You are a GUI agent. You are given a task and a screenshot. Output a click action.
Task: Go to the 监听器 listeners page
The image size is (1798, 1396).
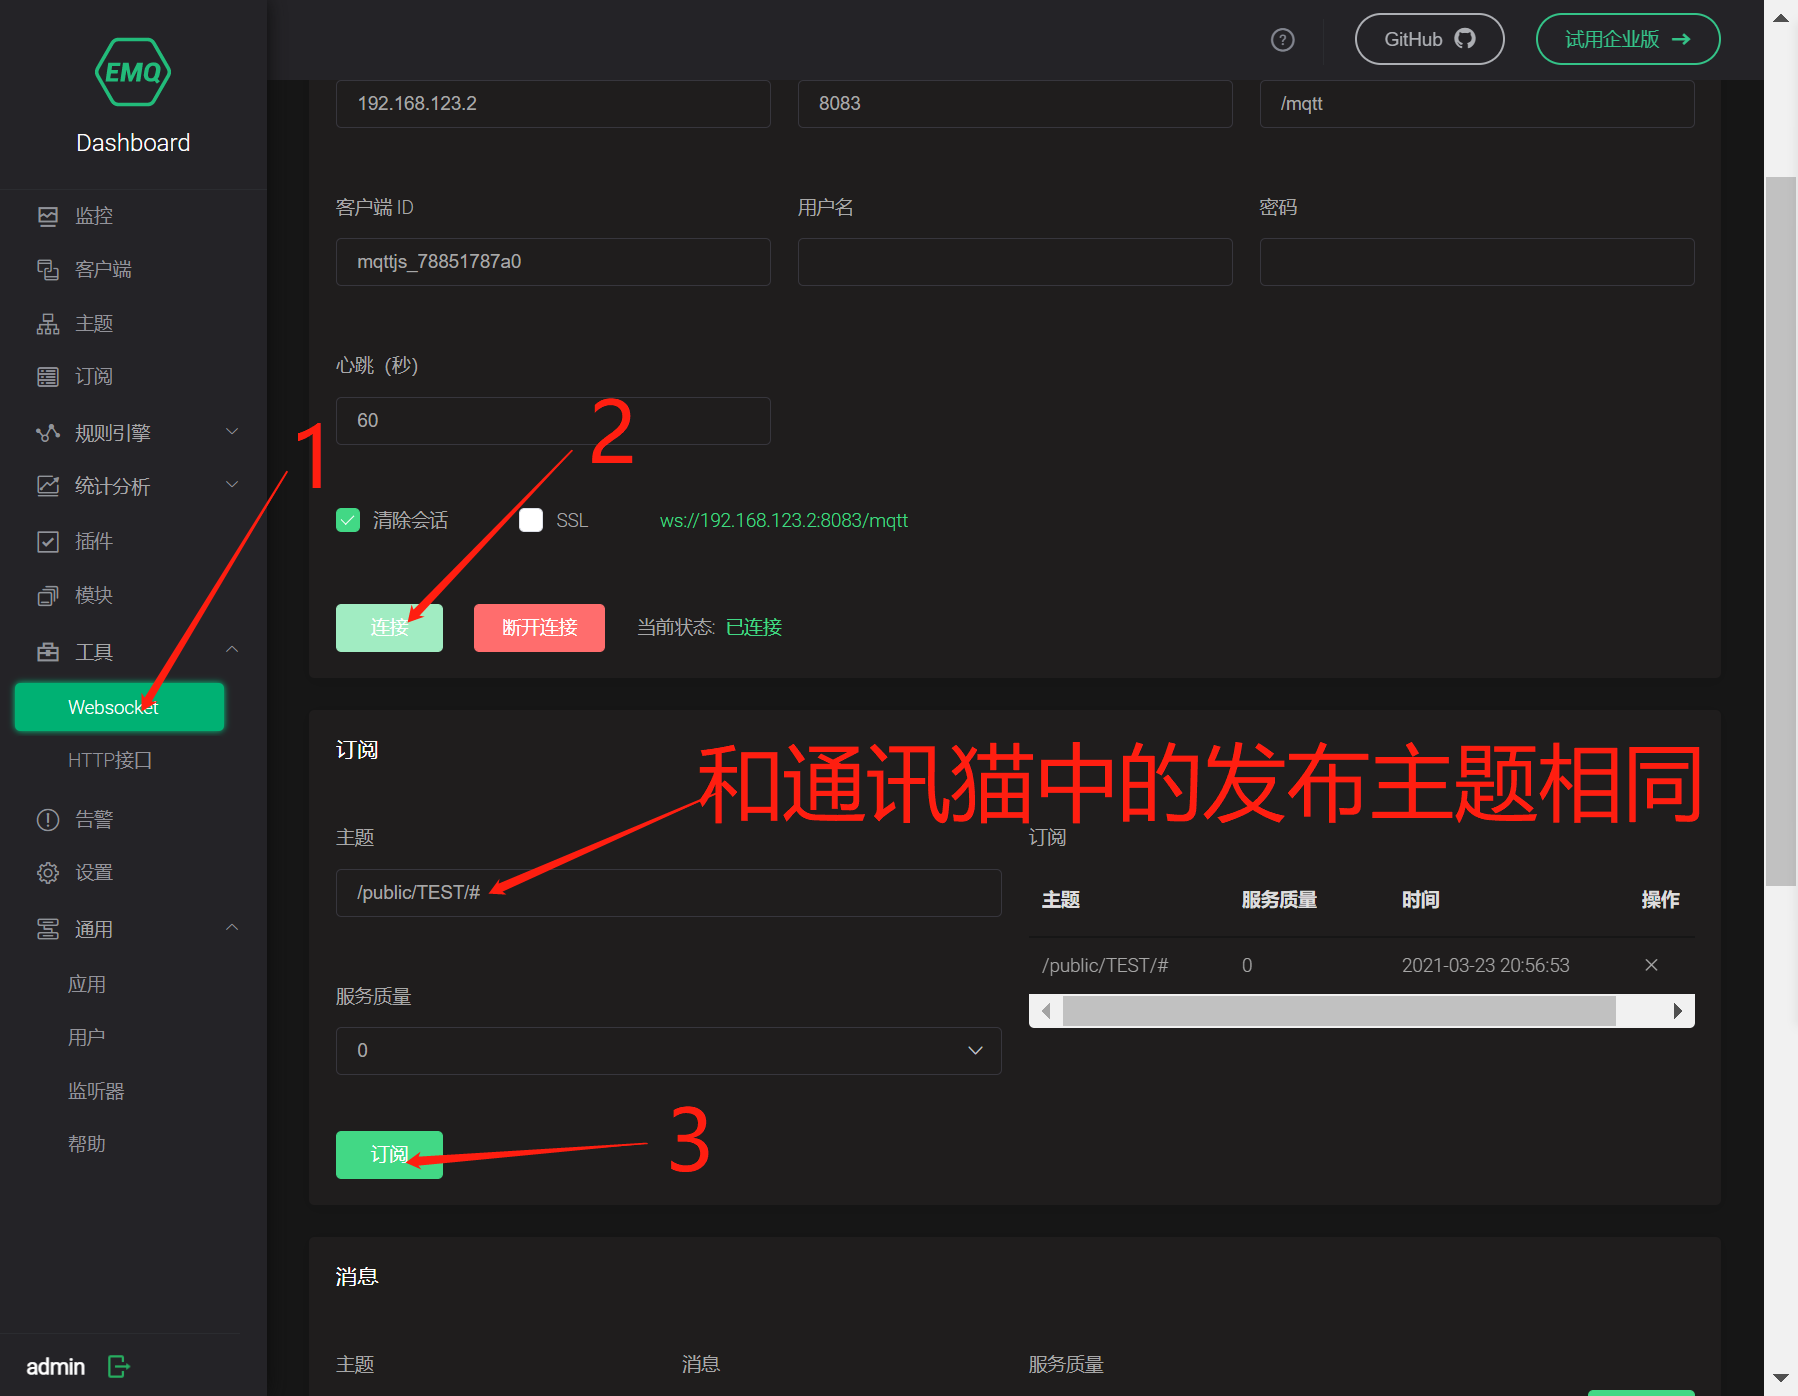tap(96, 1091)
